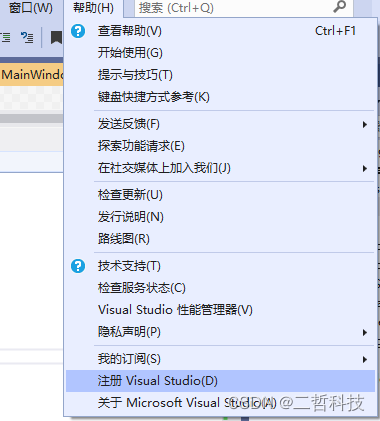This screenshot has width=380, height=421.
Task: Click the help icon beside 查看帮助
Action: [x=78, y=31]
